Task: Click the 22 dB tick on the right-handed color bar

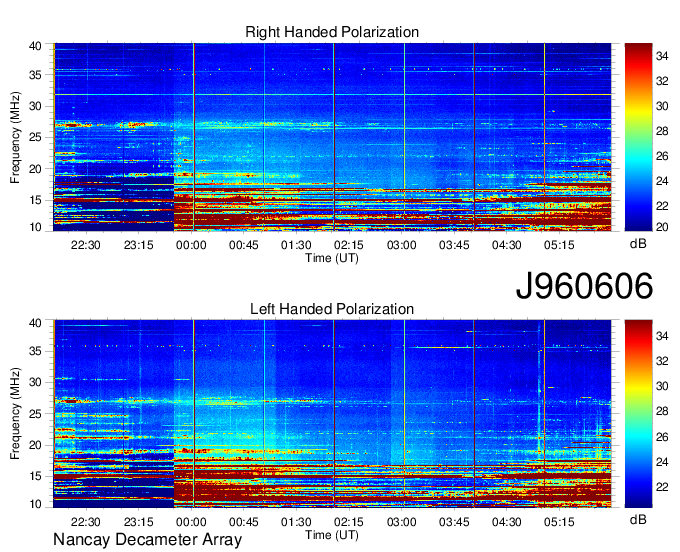Action: (x=662, y=206)
